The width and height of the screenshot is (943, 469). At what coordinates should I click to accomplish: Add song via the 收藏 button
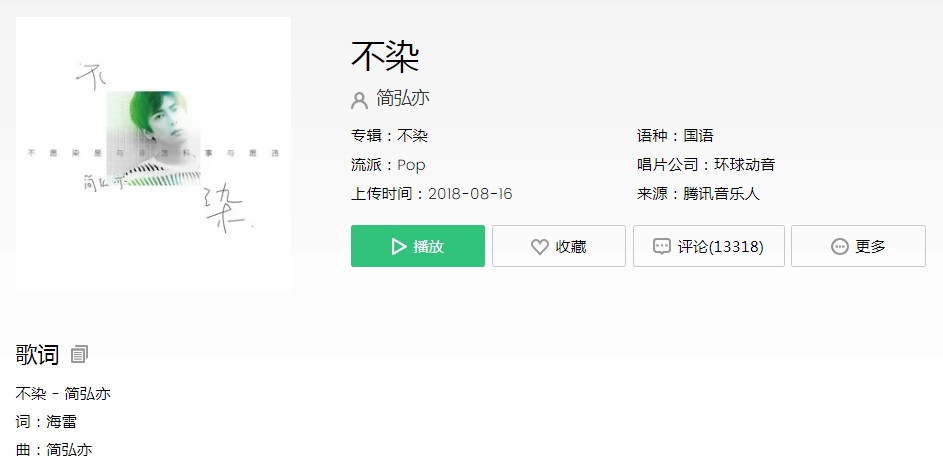[559, 246]
